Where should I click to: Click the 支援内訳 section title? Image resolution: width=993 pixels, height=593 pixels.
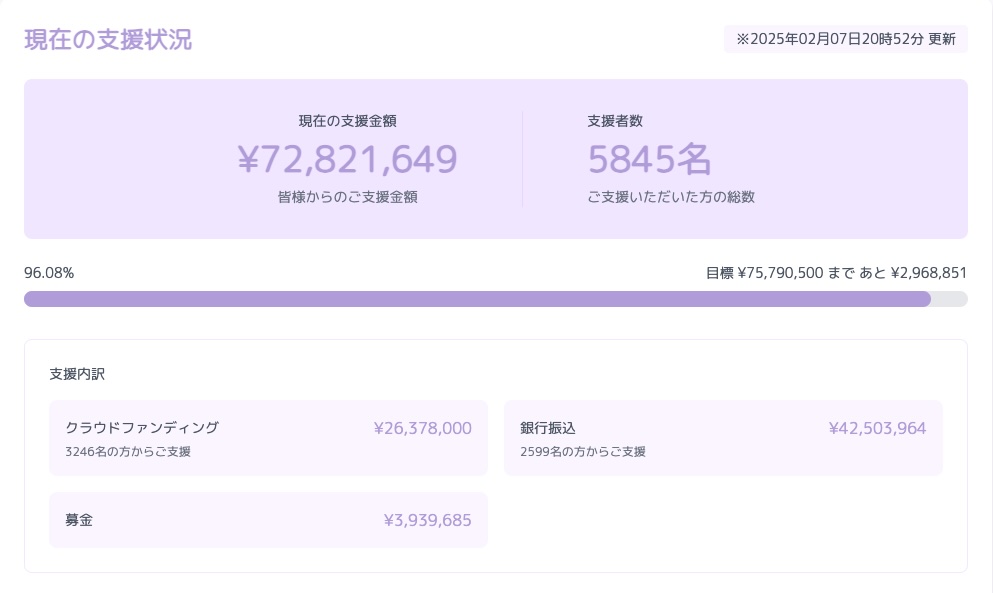click(x=77, y=374)
